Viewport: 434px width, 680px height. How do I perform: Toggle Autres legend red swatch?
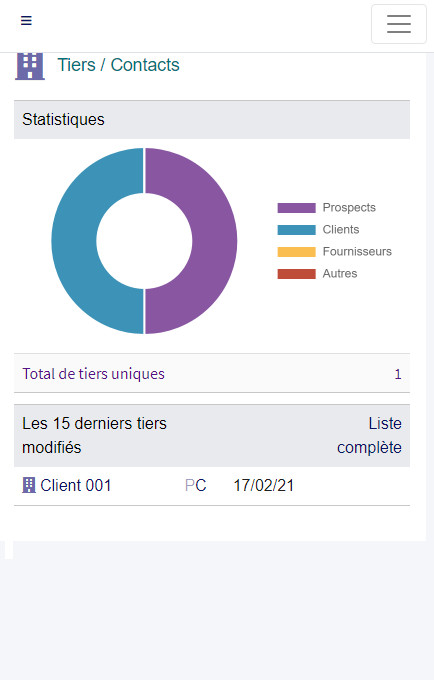click(x=297, y=274)
